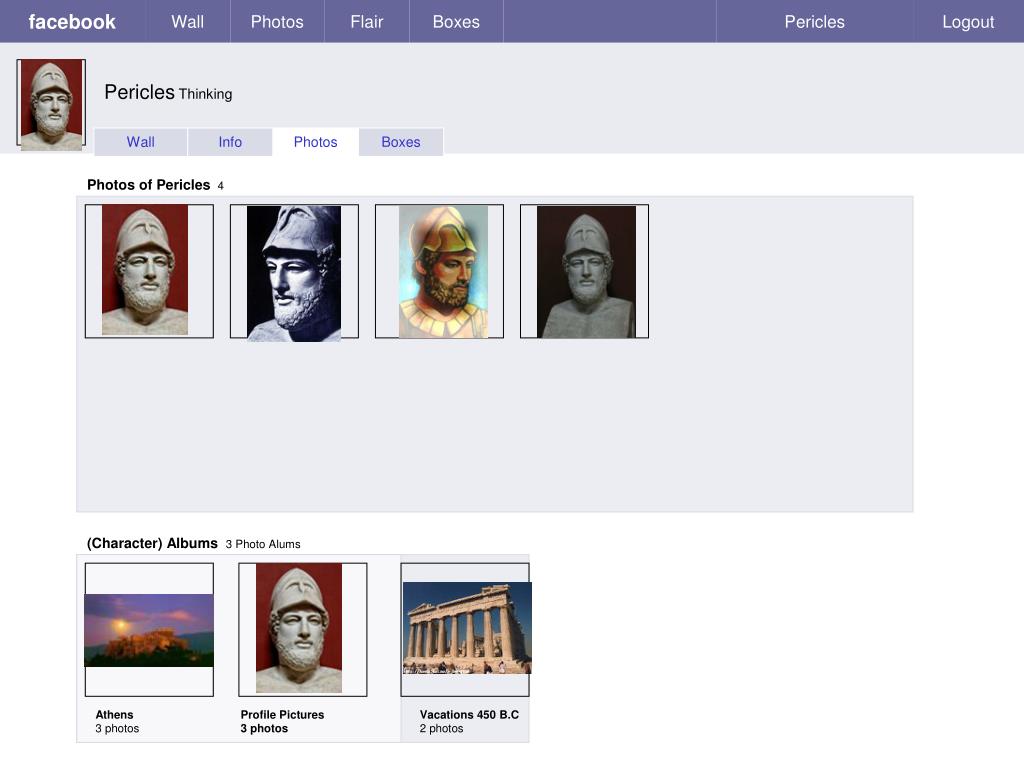This screenshot has height=768, width=1024.
Task: Click the Photos of Pericles heading
Action: point(148,185)
